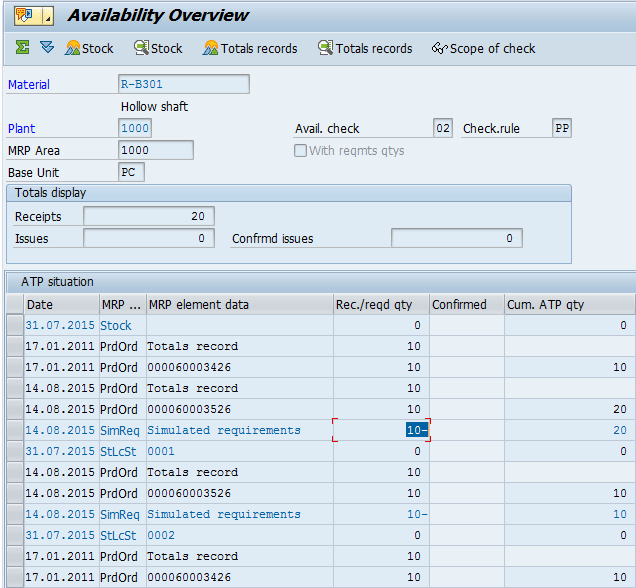This screenshot has width=636, height=588.
Task: Click the green sigma totals icon
Action: [22, 47]
